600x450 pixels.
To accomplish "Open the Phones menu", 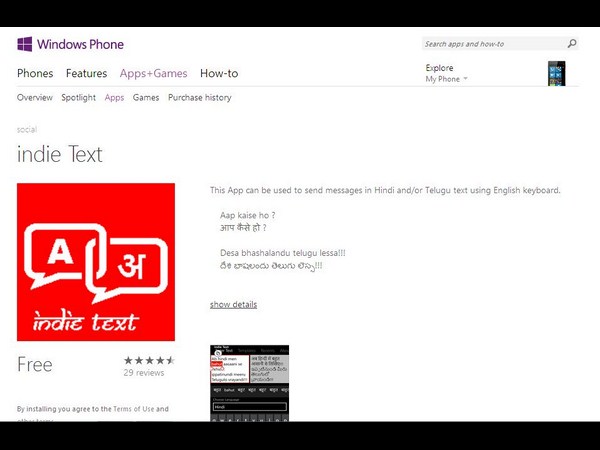I will [x=35, y=73].
